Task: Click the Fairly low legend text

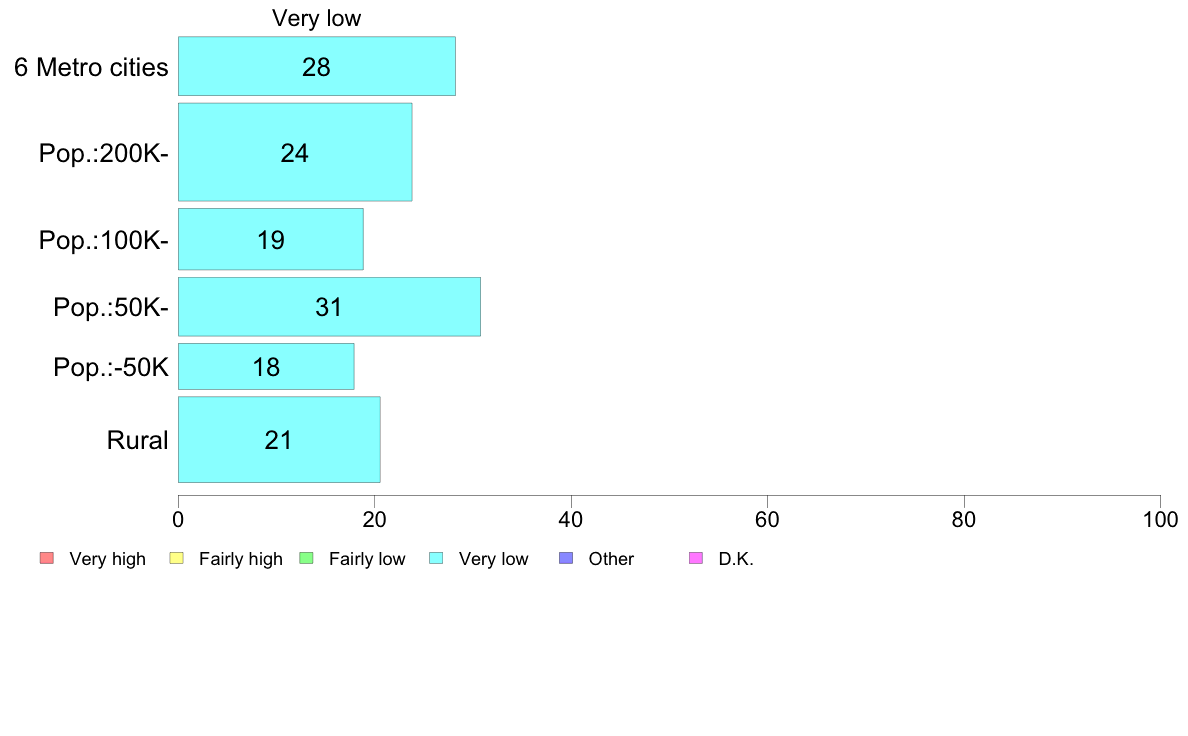Action: 367,559
